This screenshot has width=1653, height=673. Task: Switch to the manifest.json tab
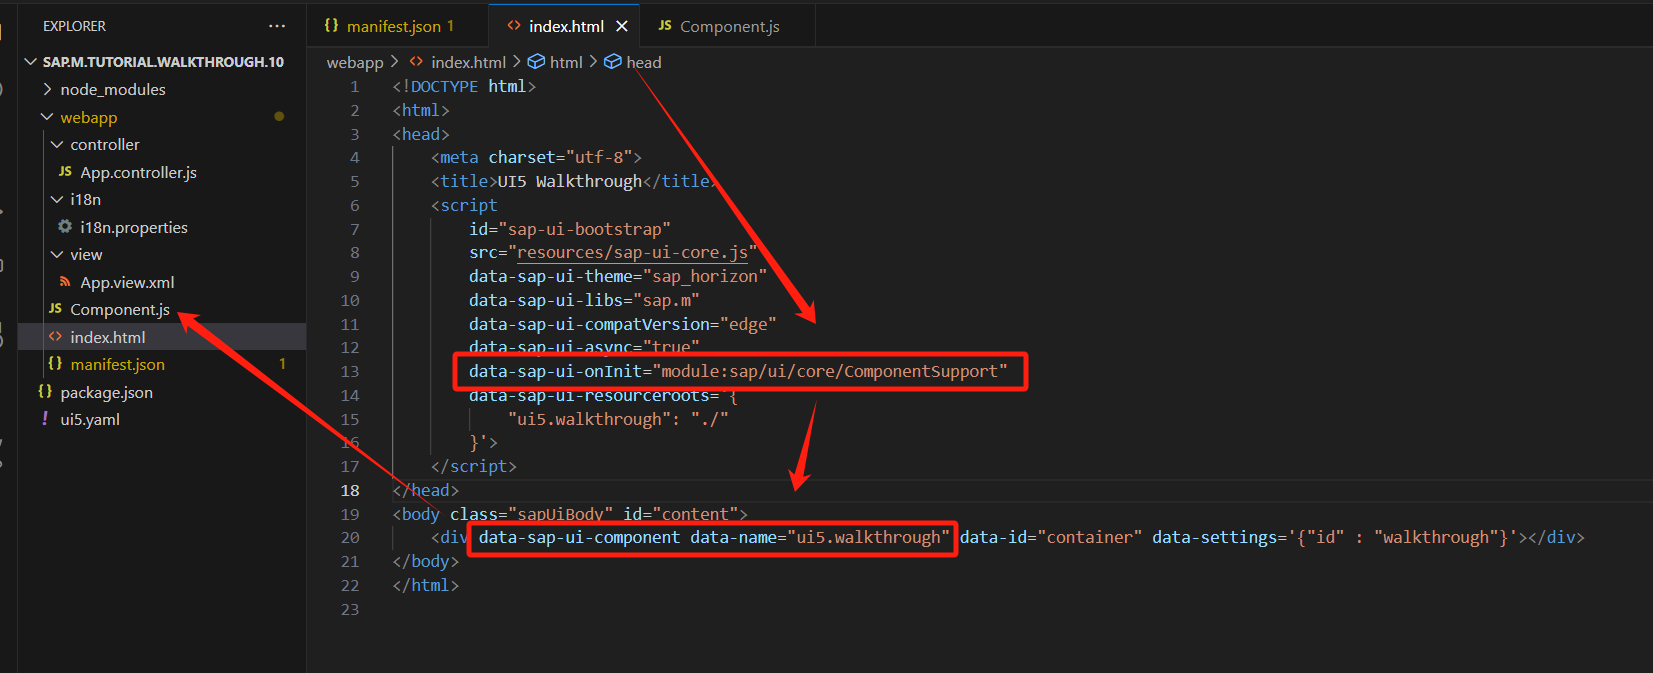pos(393,26)
